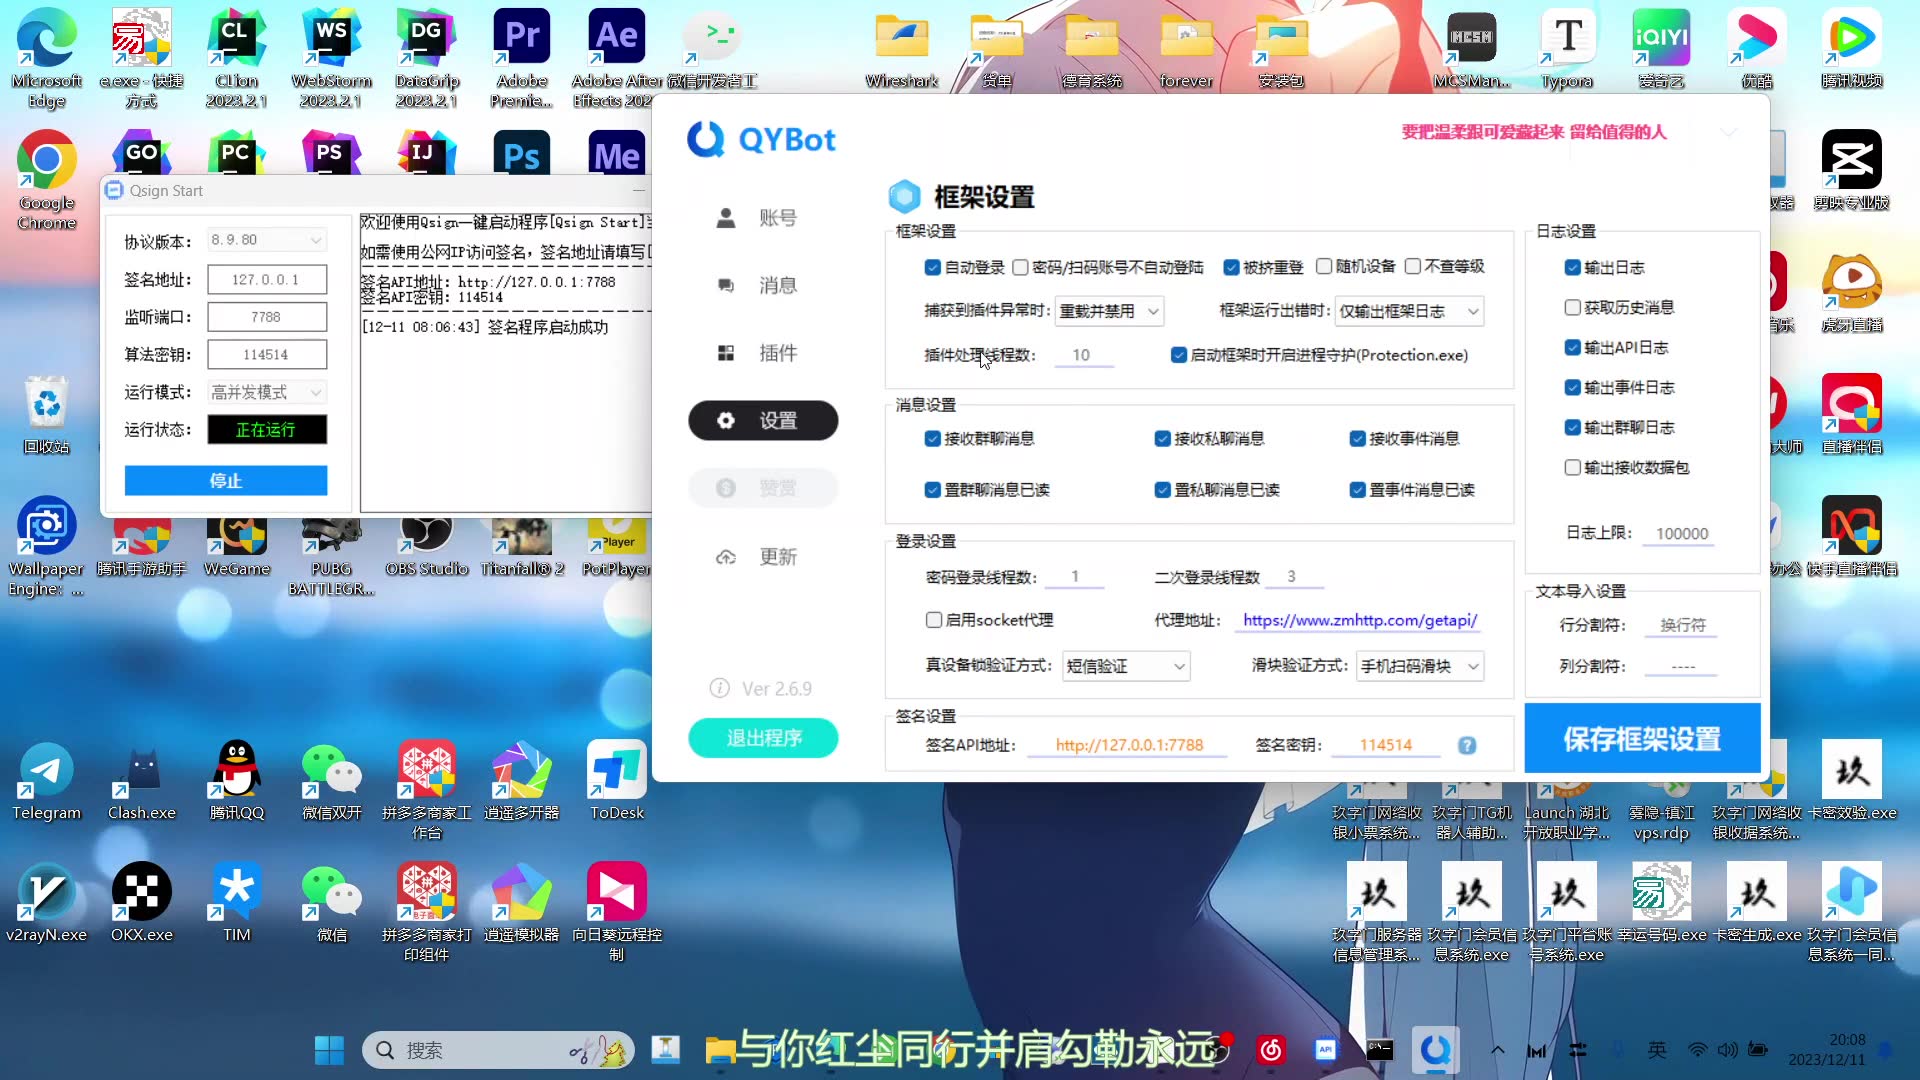This screenshot has width=1920, height=1080.
Task: Click the 监听端口 field in Qsign Start
Action: tap(267, 317)
